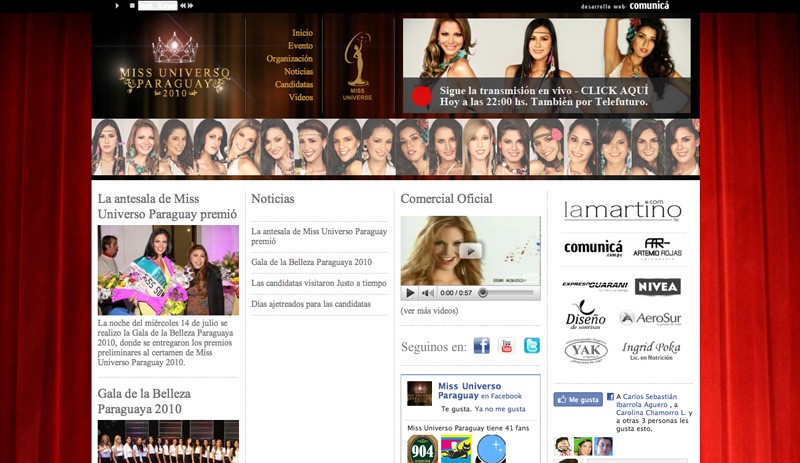800x463 pixels.
Task: Open news item Gala de la Belleza Paraguaya 2010
Action: [x=311, y=262]
